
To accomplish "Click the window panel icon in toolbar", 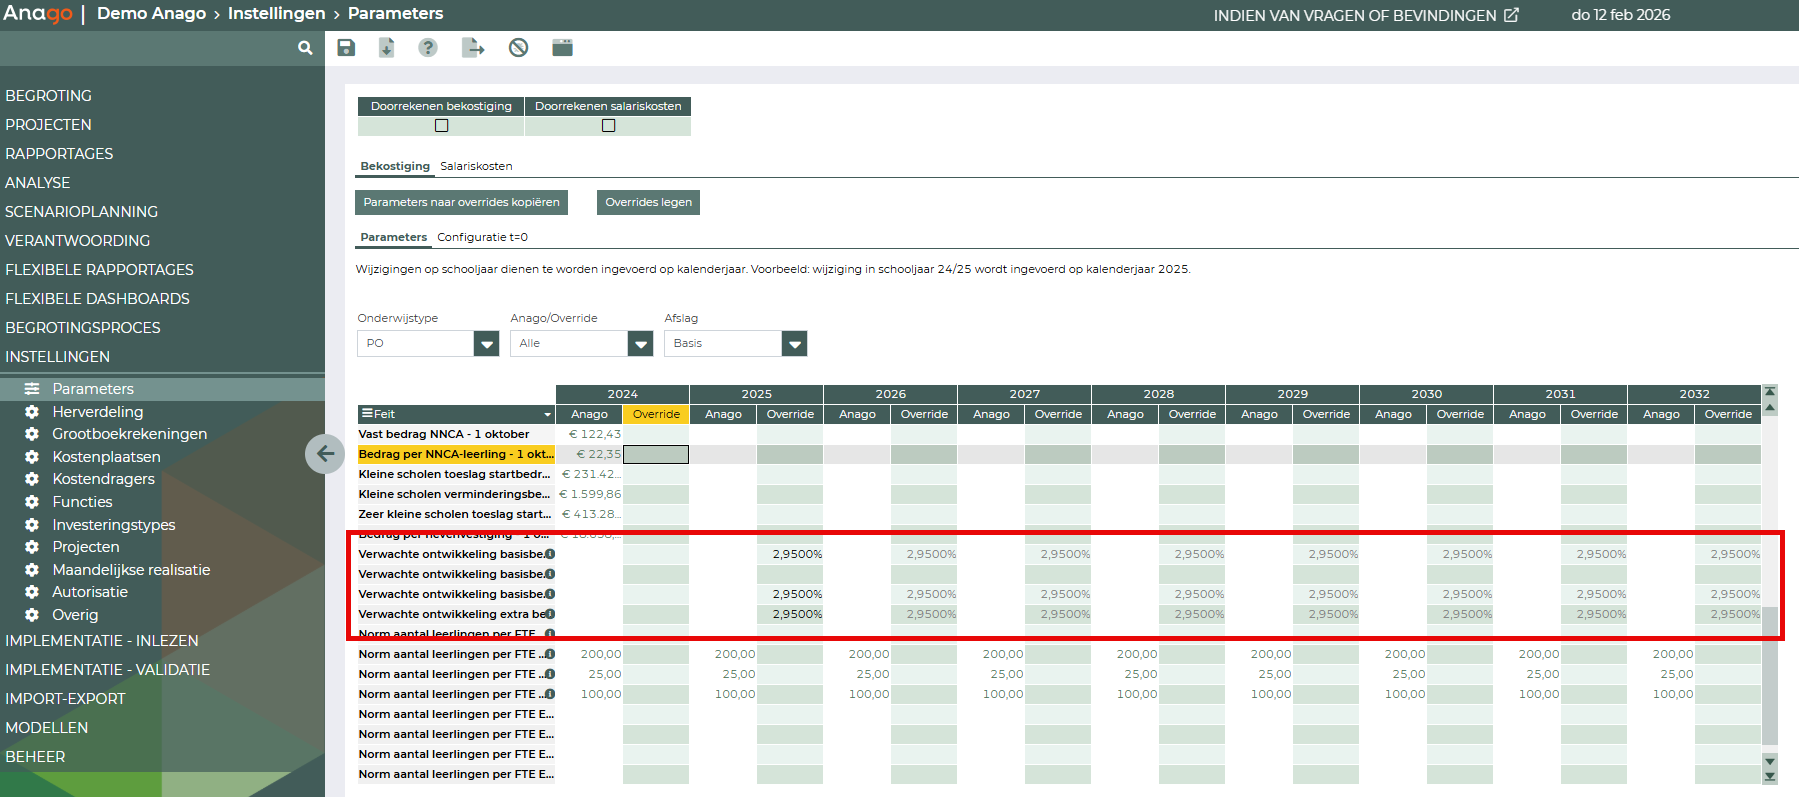I will 562,48.
